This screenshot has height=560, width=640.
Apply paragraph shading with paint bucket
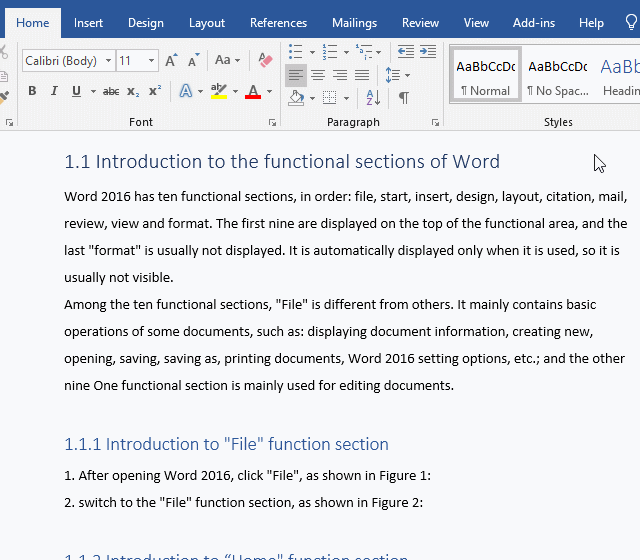[x=296, y=98]
